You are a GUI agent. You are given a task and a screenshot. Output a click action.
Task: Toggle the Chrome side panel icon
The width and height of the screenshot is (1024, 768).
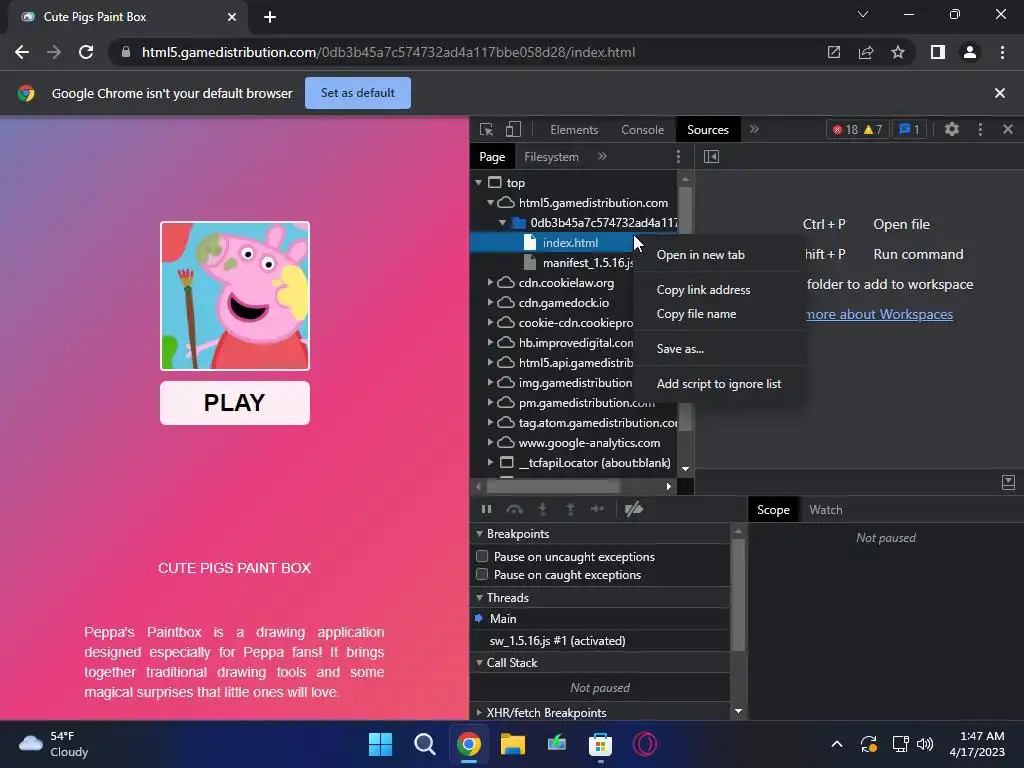[938, 52]
